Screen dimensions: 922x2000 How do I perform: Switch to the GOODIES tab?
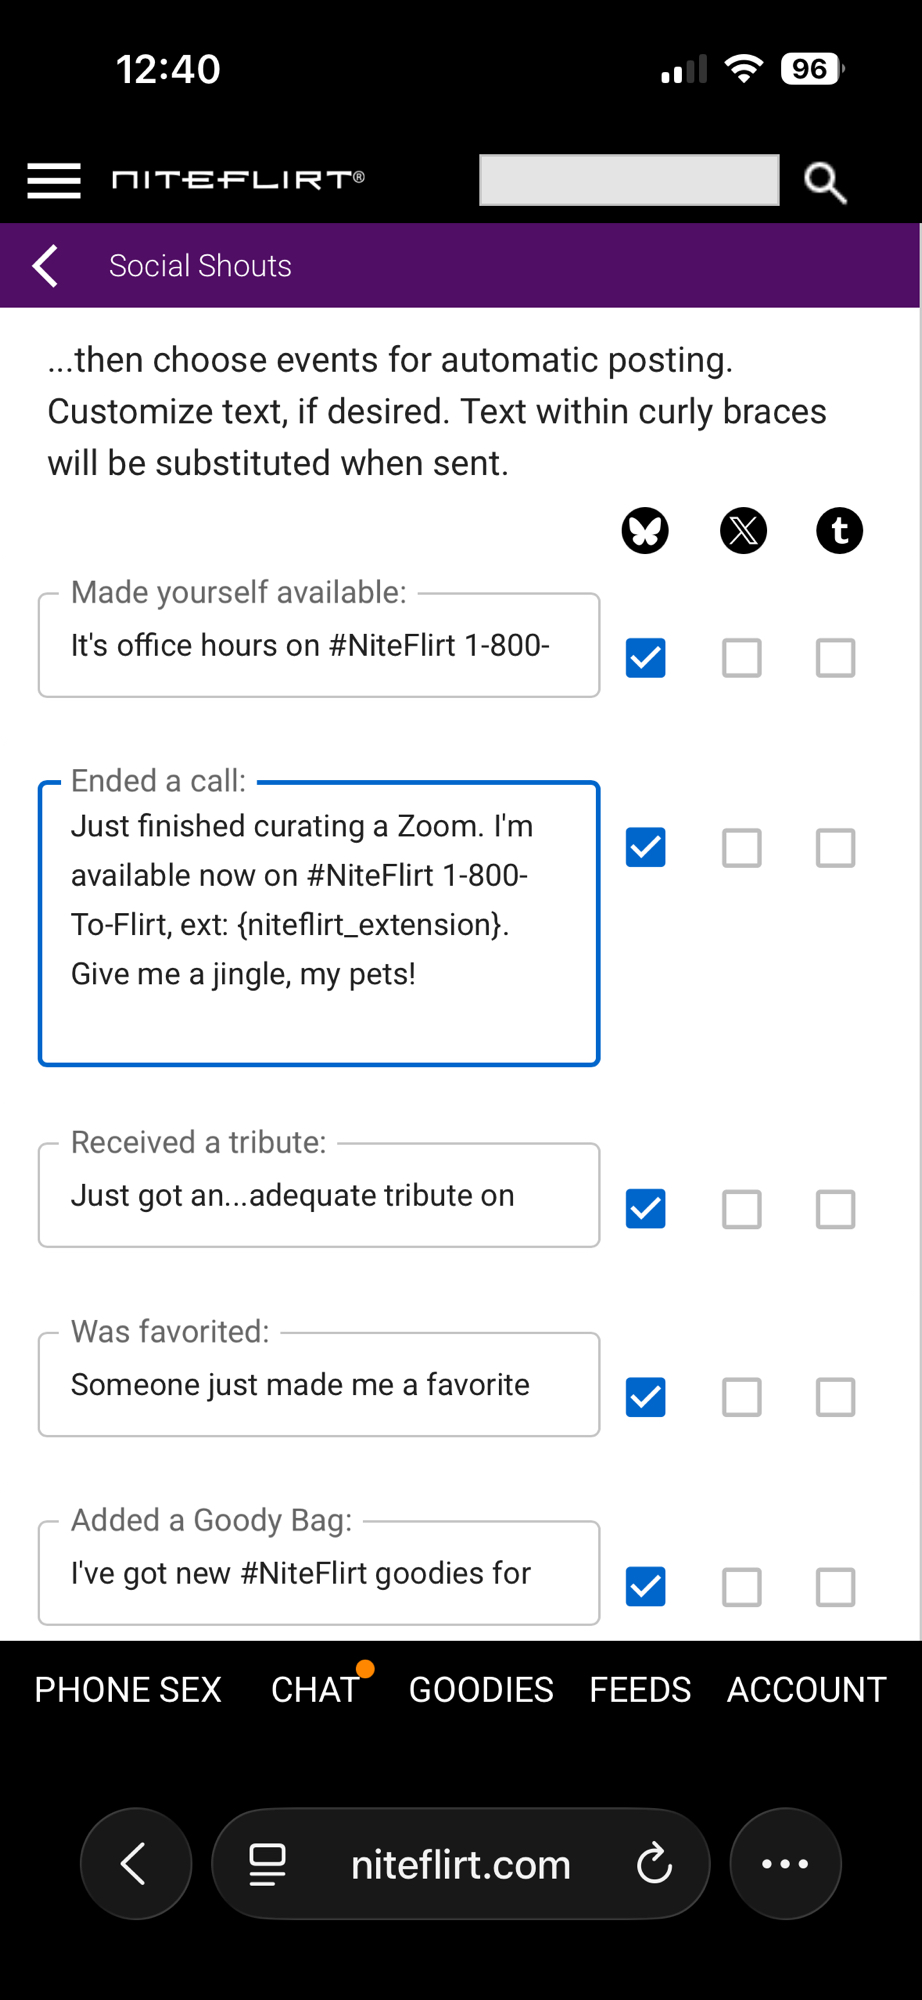481,1690
